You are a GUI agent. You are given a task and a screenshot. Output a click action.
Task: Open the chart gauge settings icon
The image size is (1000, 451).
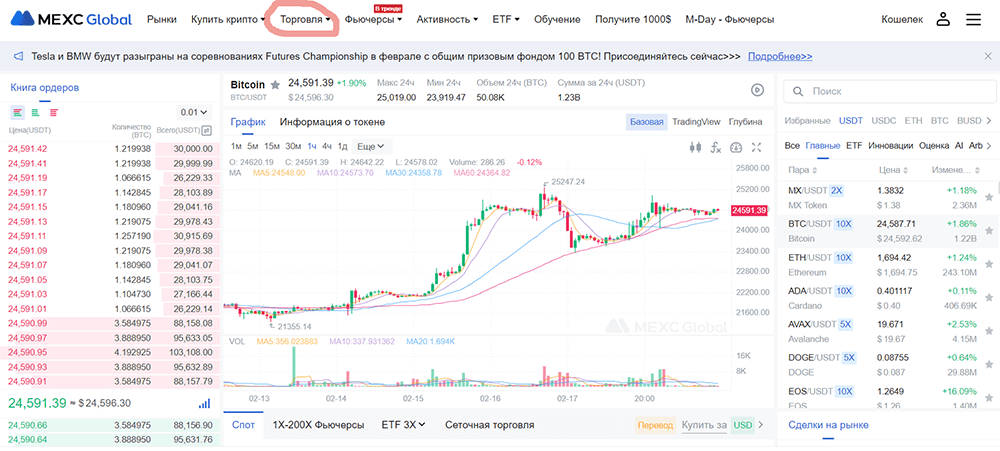(736, 147)
